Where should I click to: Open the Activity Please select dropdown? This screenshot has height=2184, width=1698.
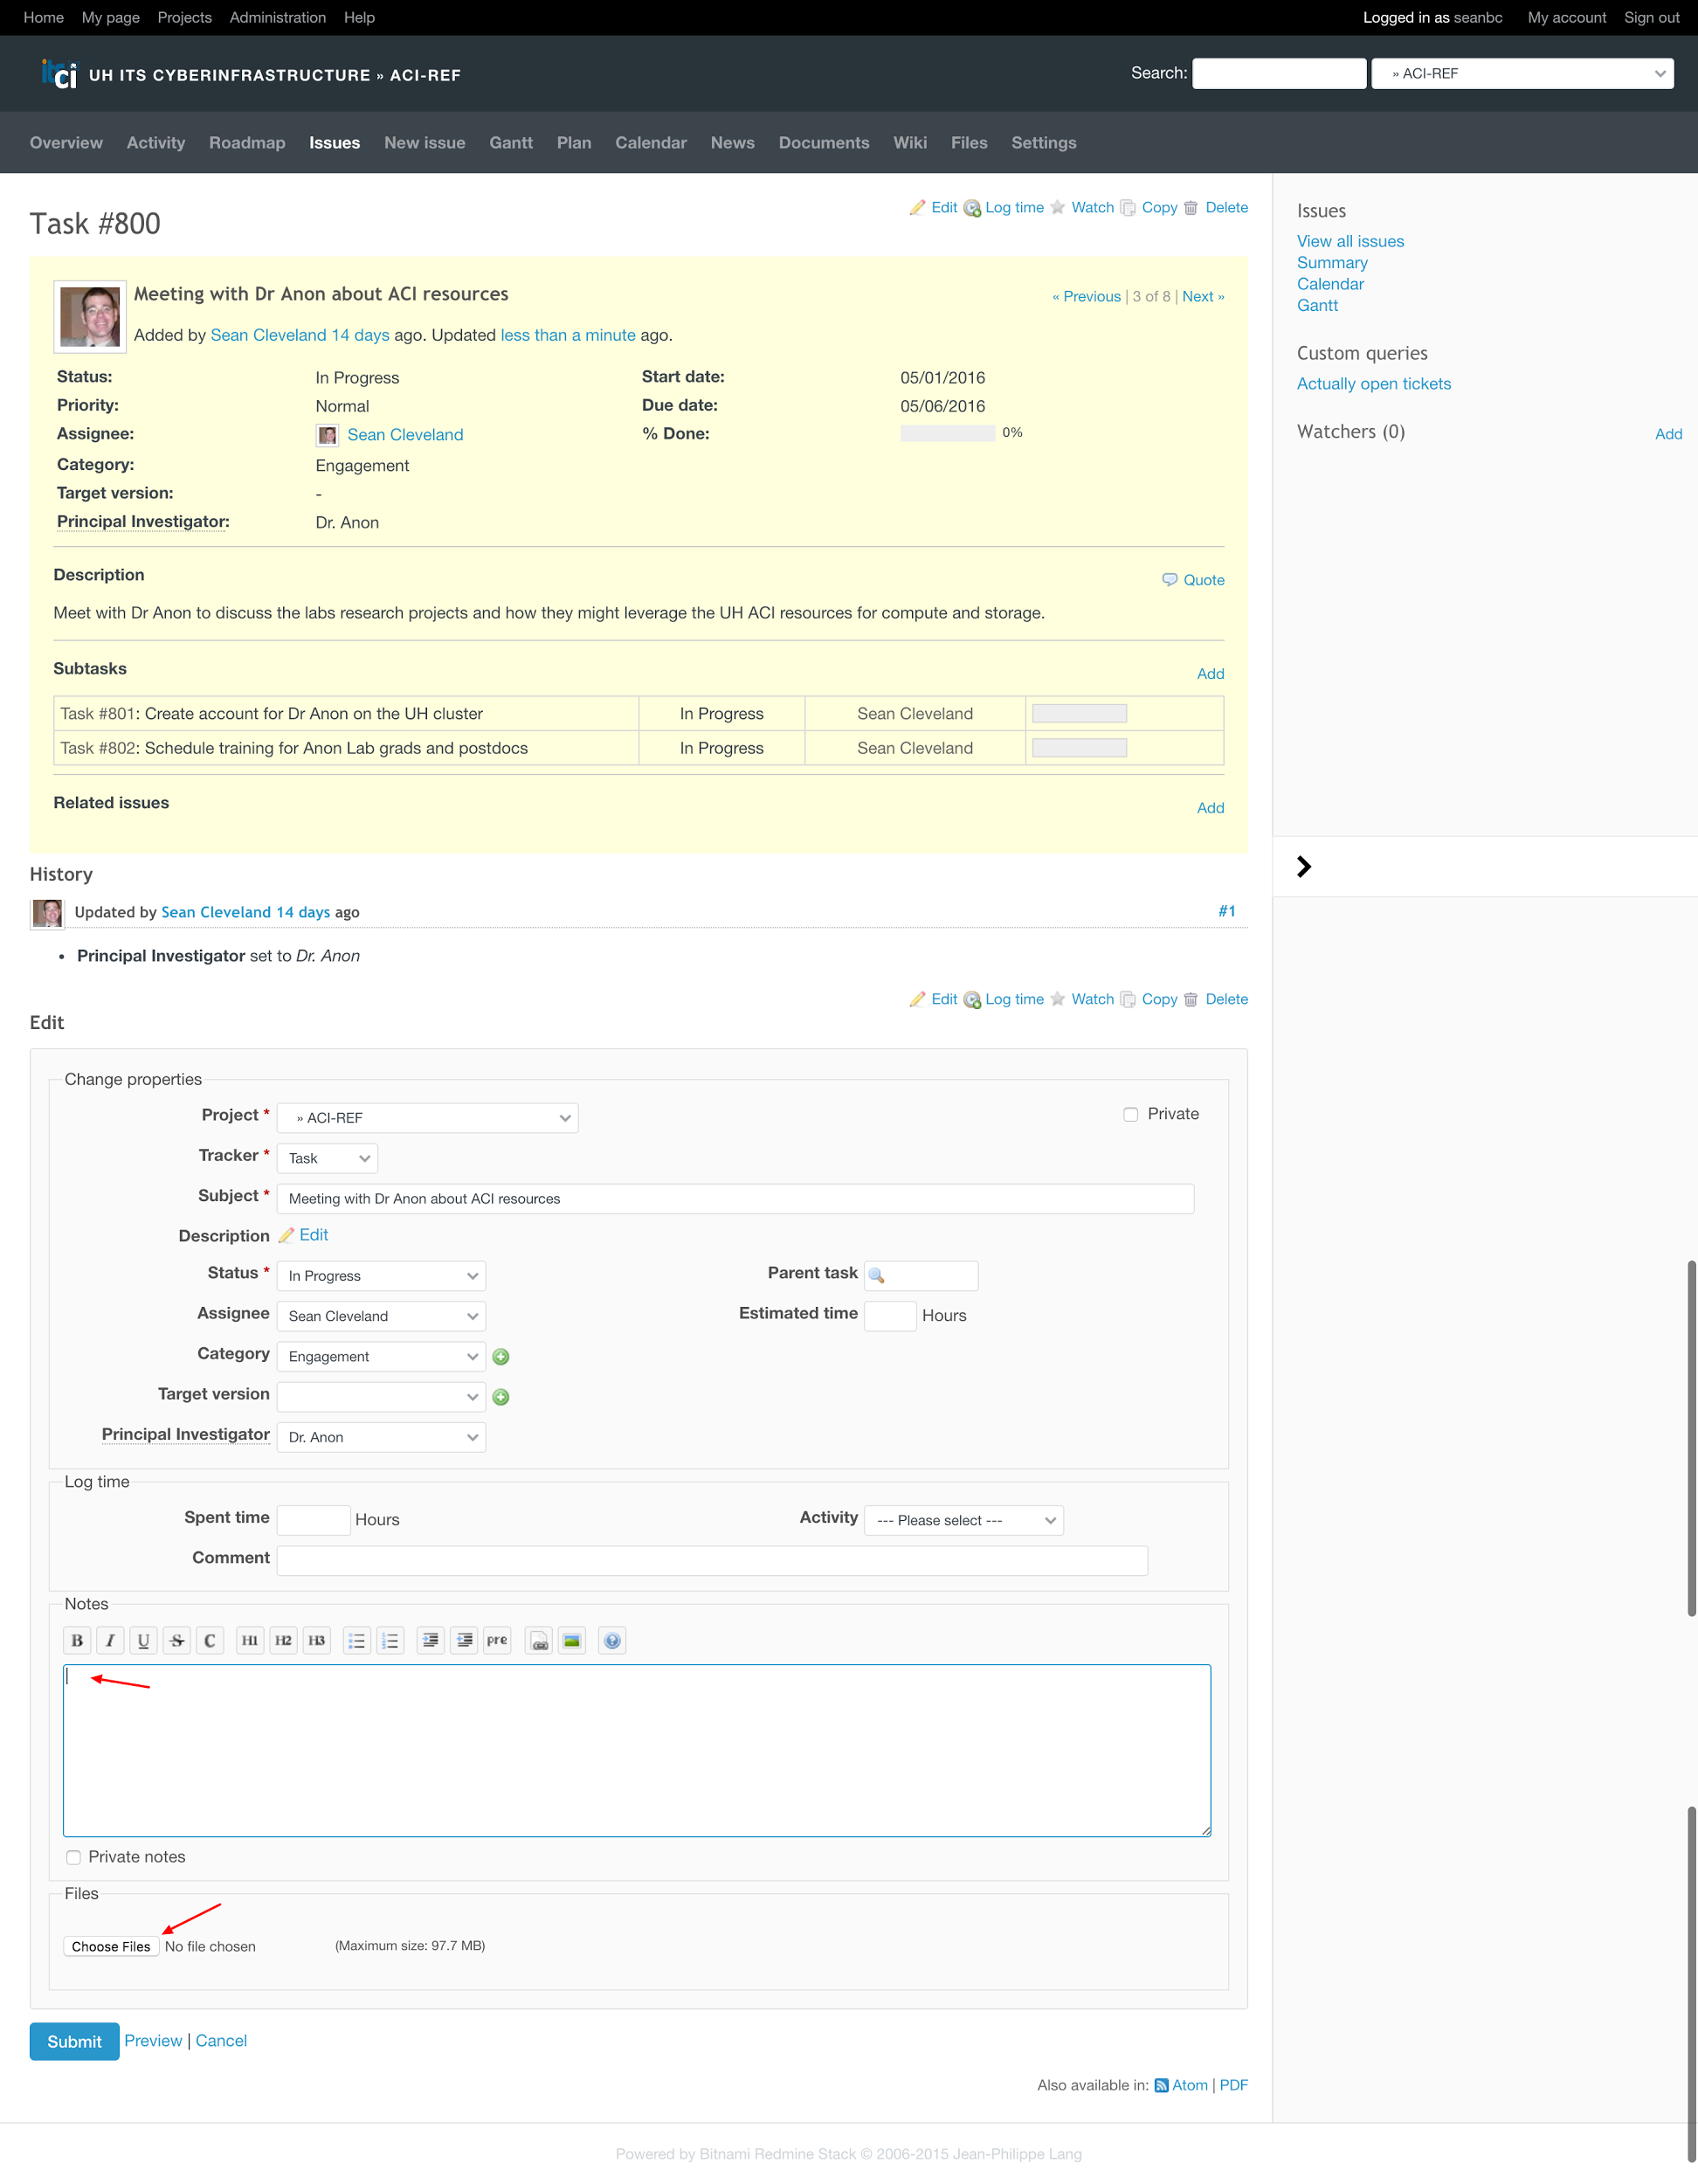click(x=963, y=1520)
